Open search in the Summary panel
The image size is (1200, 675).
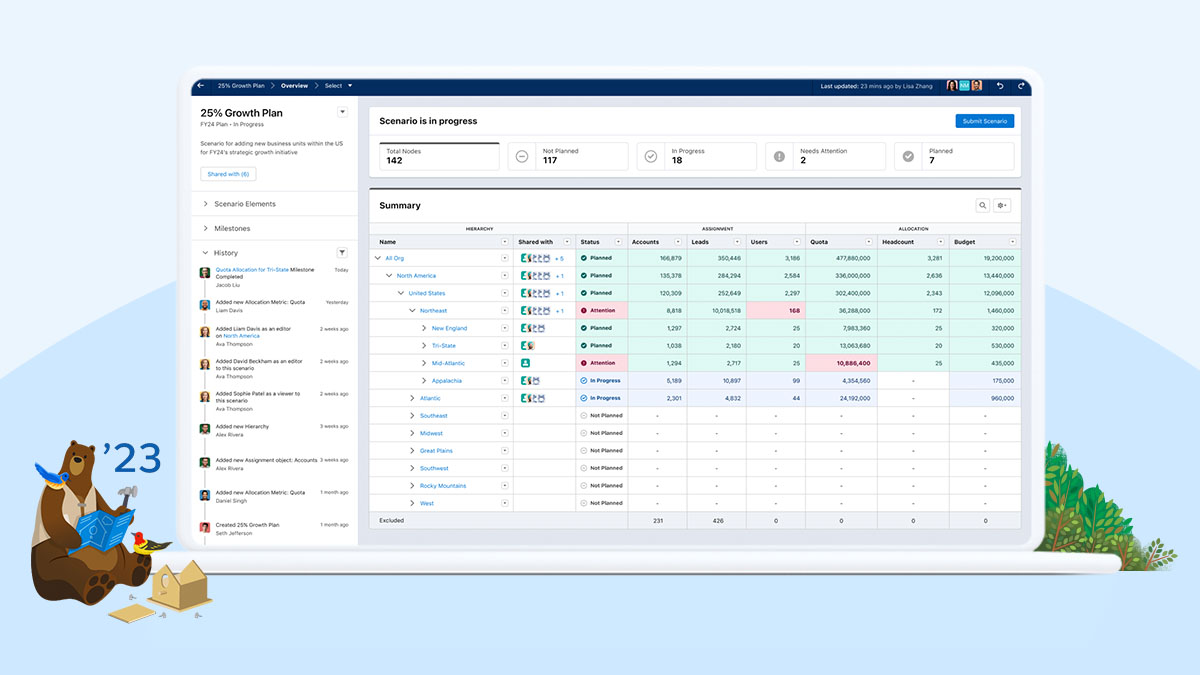(x=982, y=205)
